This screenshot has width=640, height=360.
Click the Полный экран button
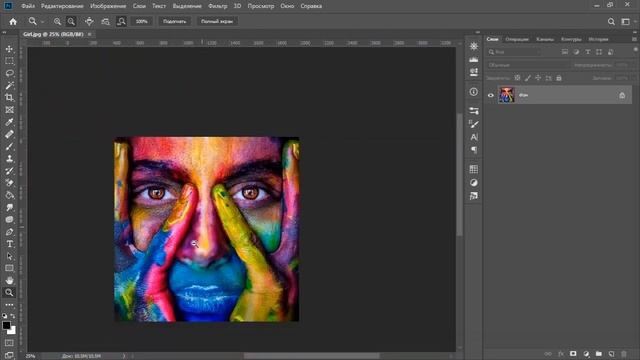(217, 22)
